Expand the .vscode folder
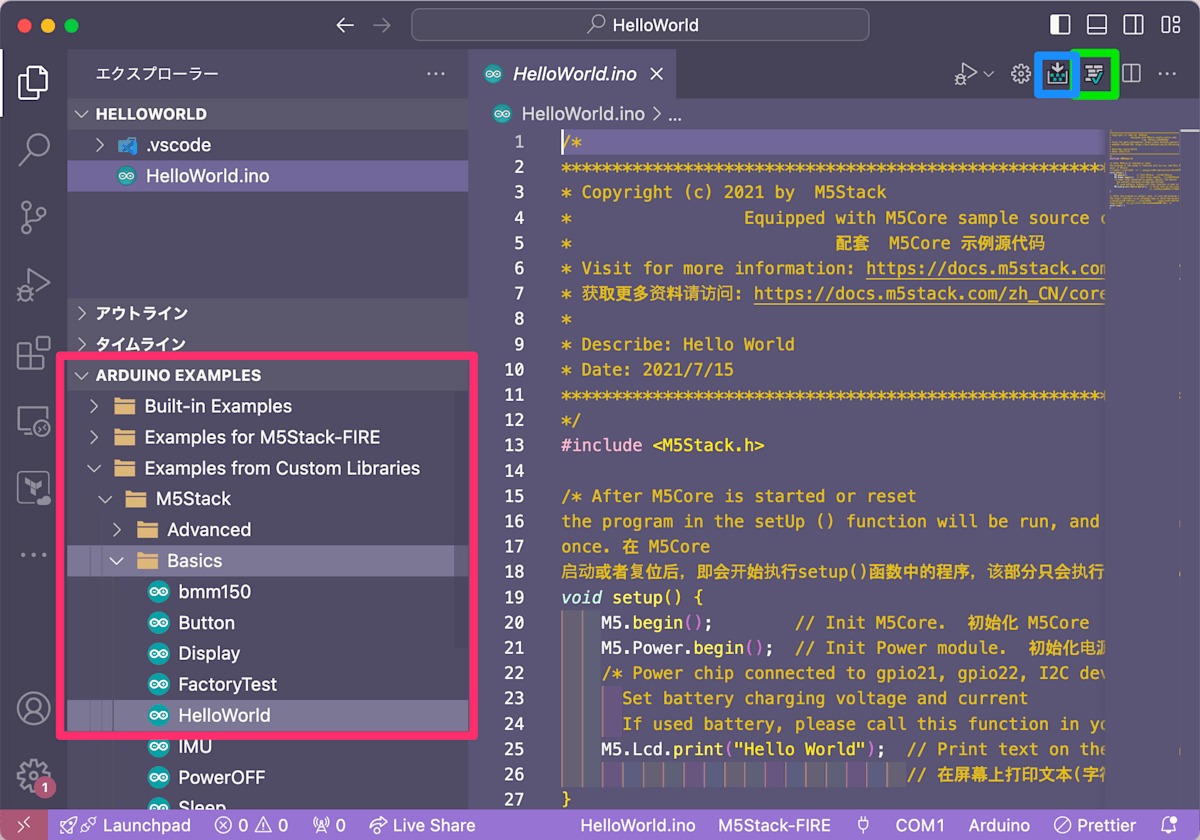 pos(268,145)
